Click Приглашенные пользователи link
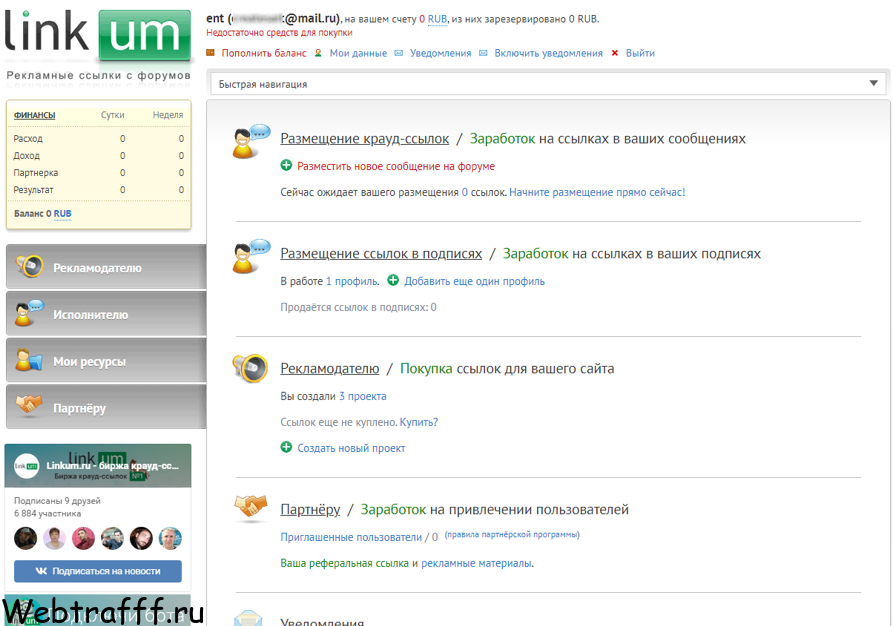The width and height of the screenshot is (893, 626). tap(351, 537)
